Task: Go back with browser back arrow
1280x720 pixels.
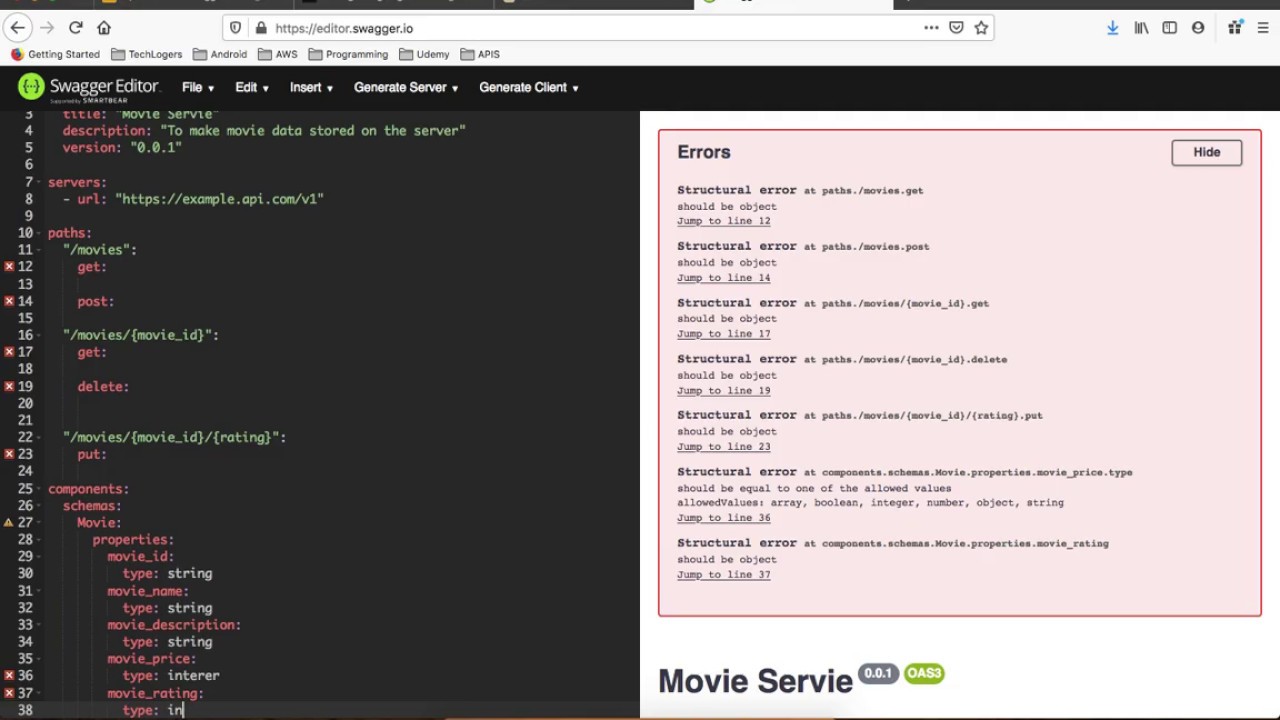Action: (18, 28)
